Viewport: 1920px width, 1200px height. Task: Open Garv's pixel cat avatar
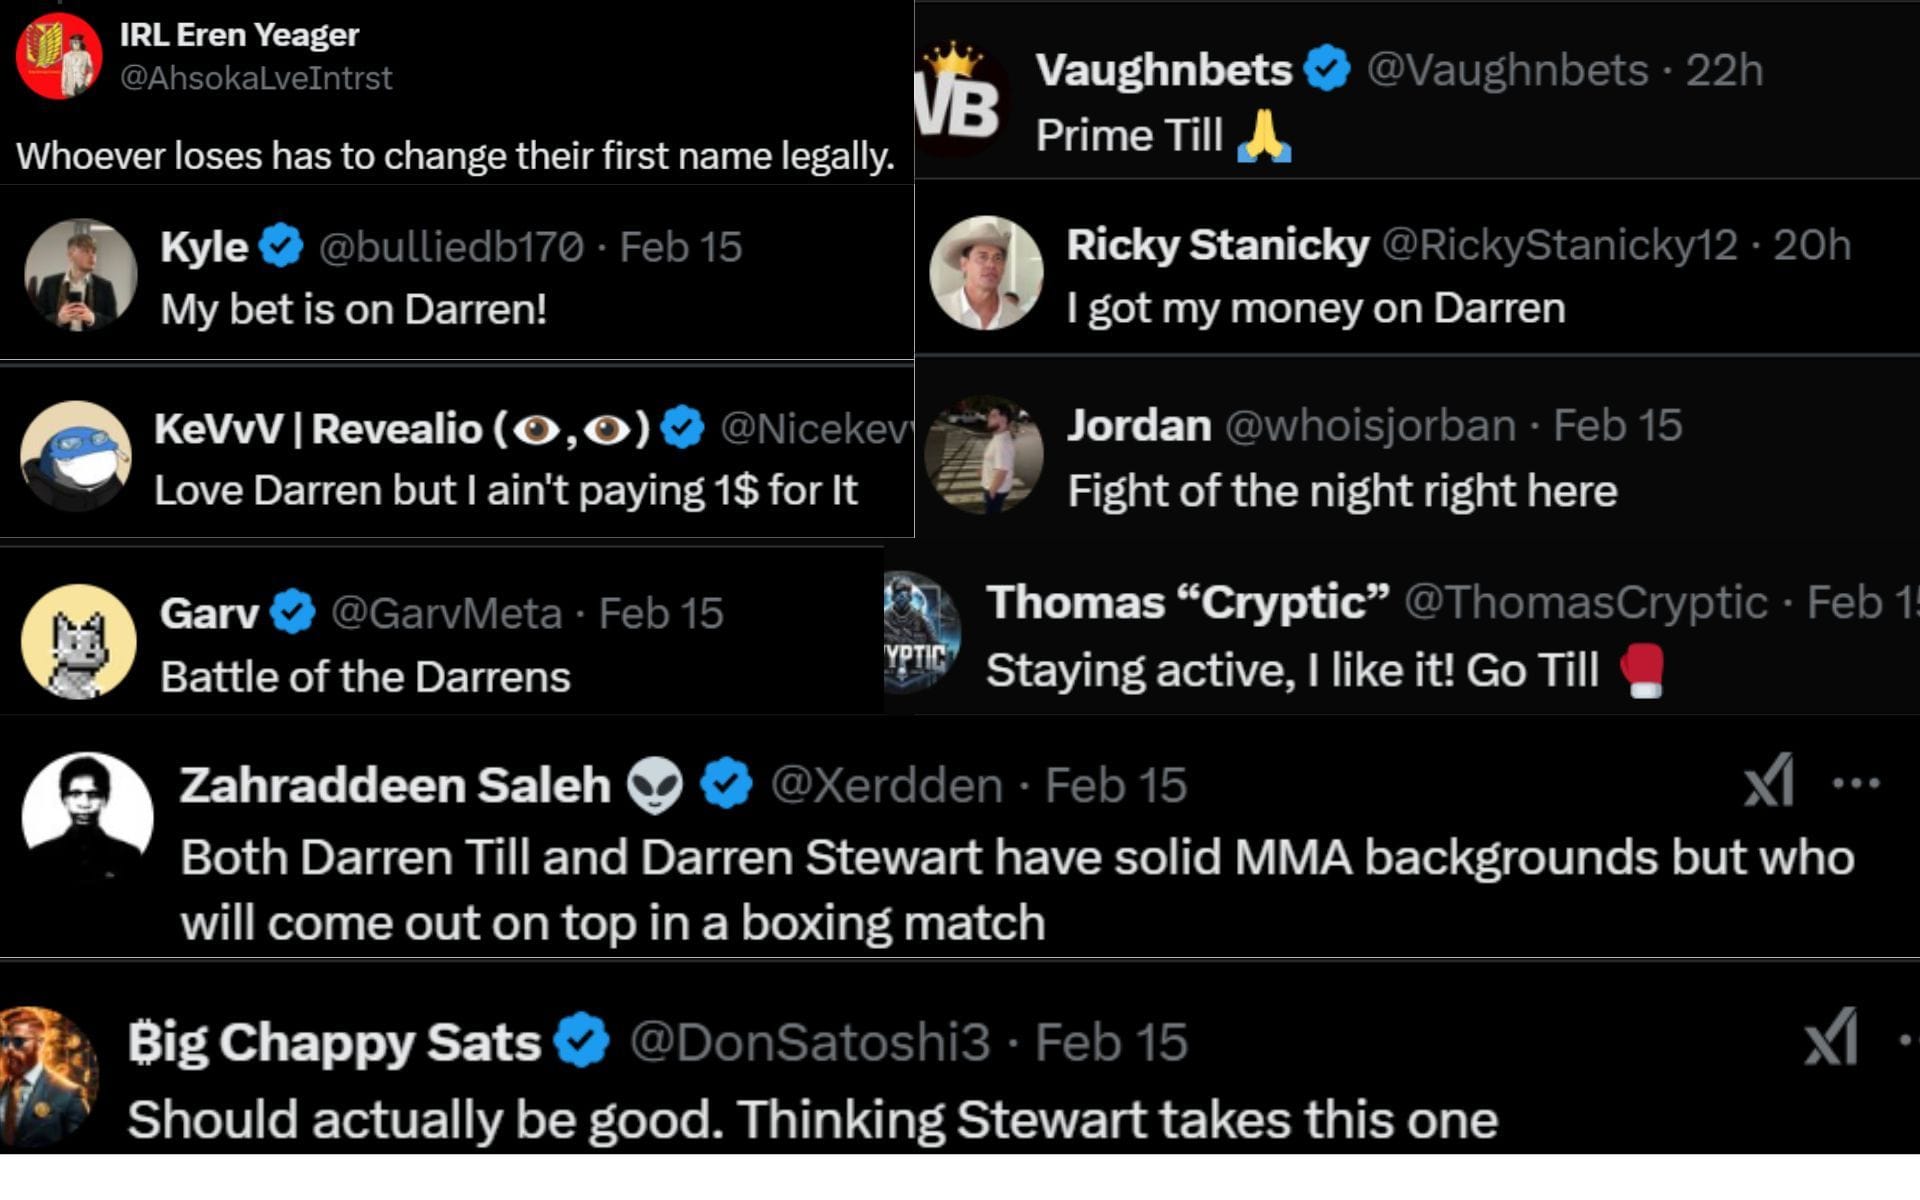point(78,642)
